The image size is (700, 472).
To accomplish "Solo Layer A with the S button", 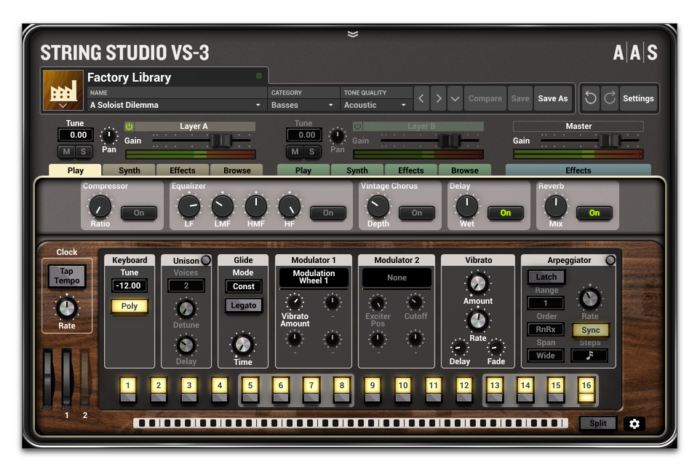I will tap(83, 152).
